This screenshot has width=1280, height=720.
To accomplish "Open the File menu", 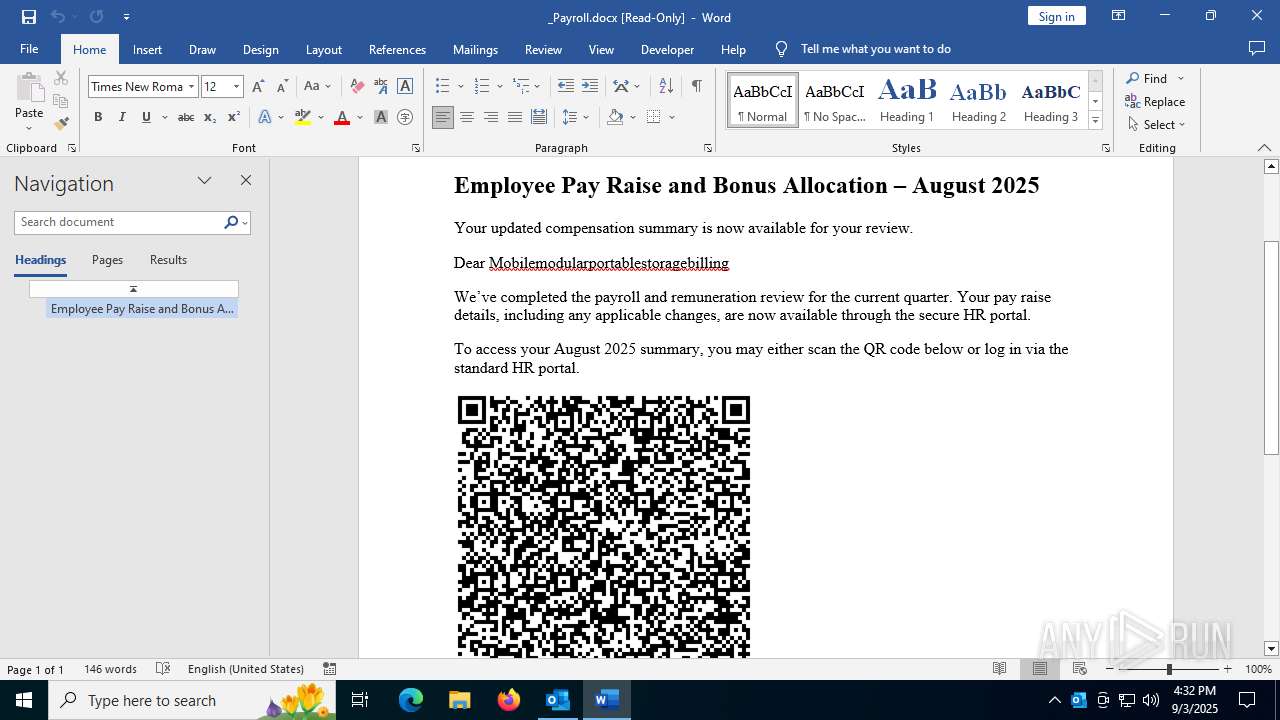I will click(x=29, y=49).
